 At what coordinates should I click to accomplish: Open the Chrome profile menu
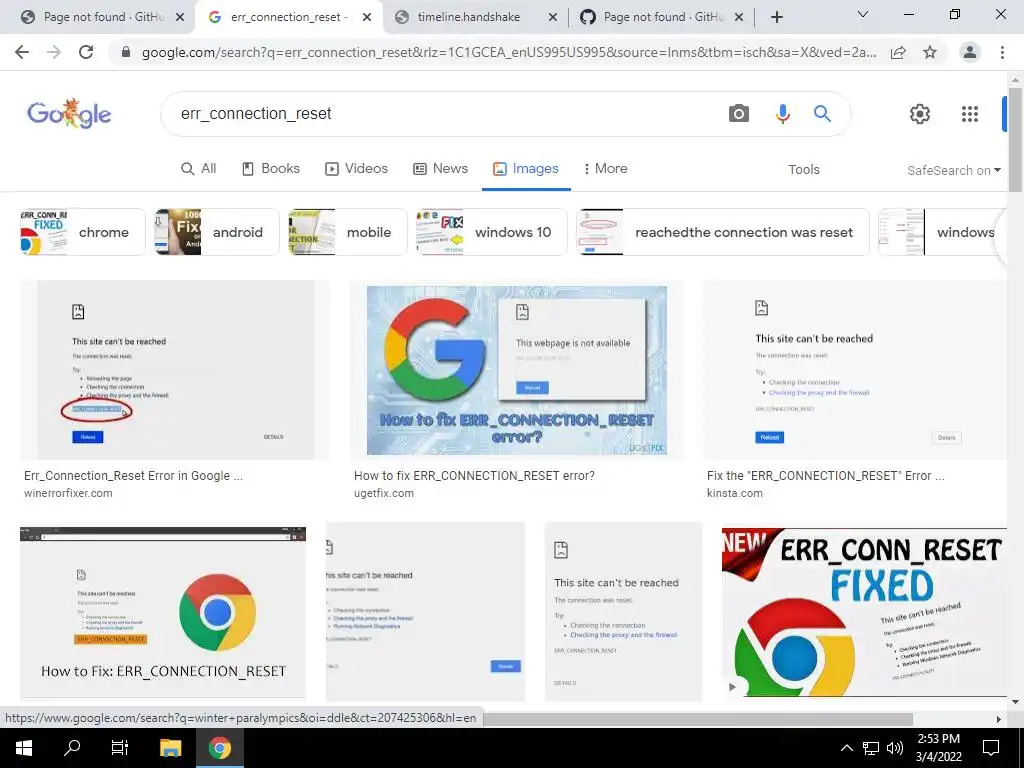point(970,52)
